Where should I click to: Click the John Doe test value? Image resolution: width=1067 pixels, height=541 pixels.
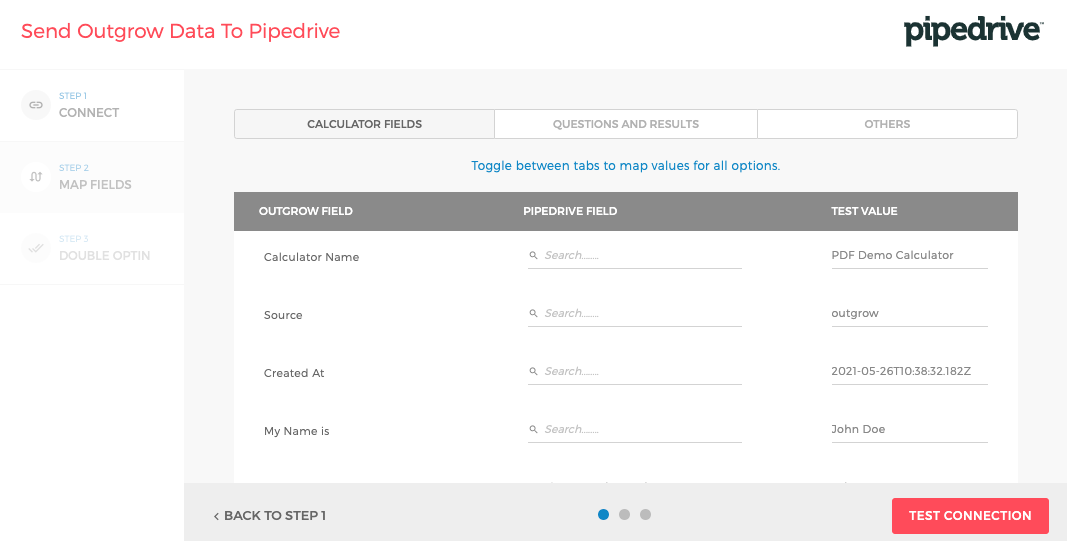click(909, 429)
